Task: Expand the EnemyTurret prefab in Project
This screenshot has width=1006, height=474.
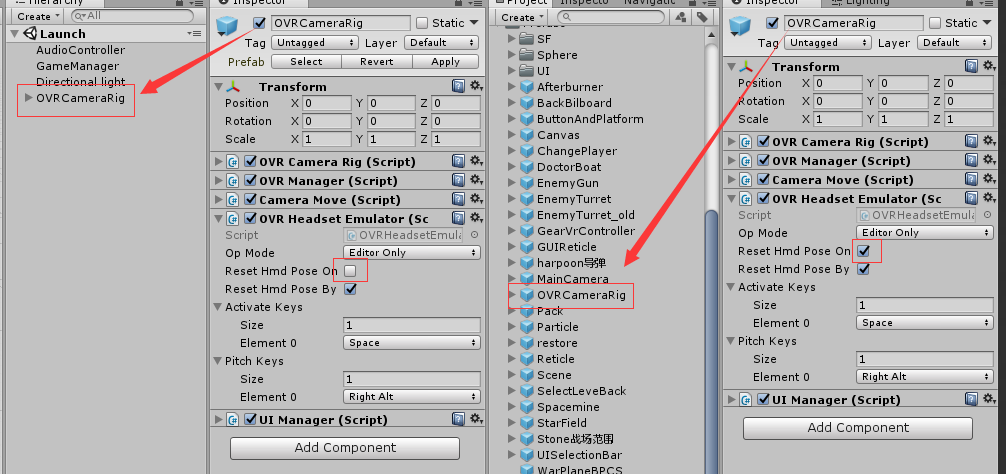Action: coord(512,199)
